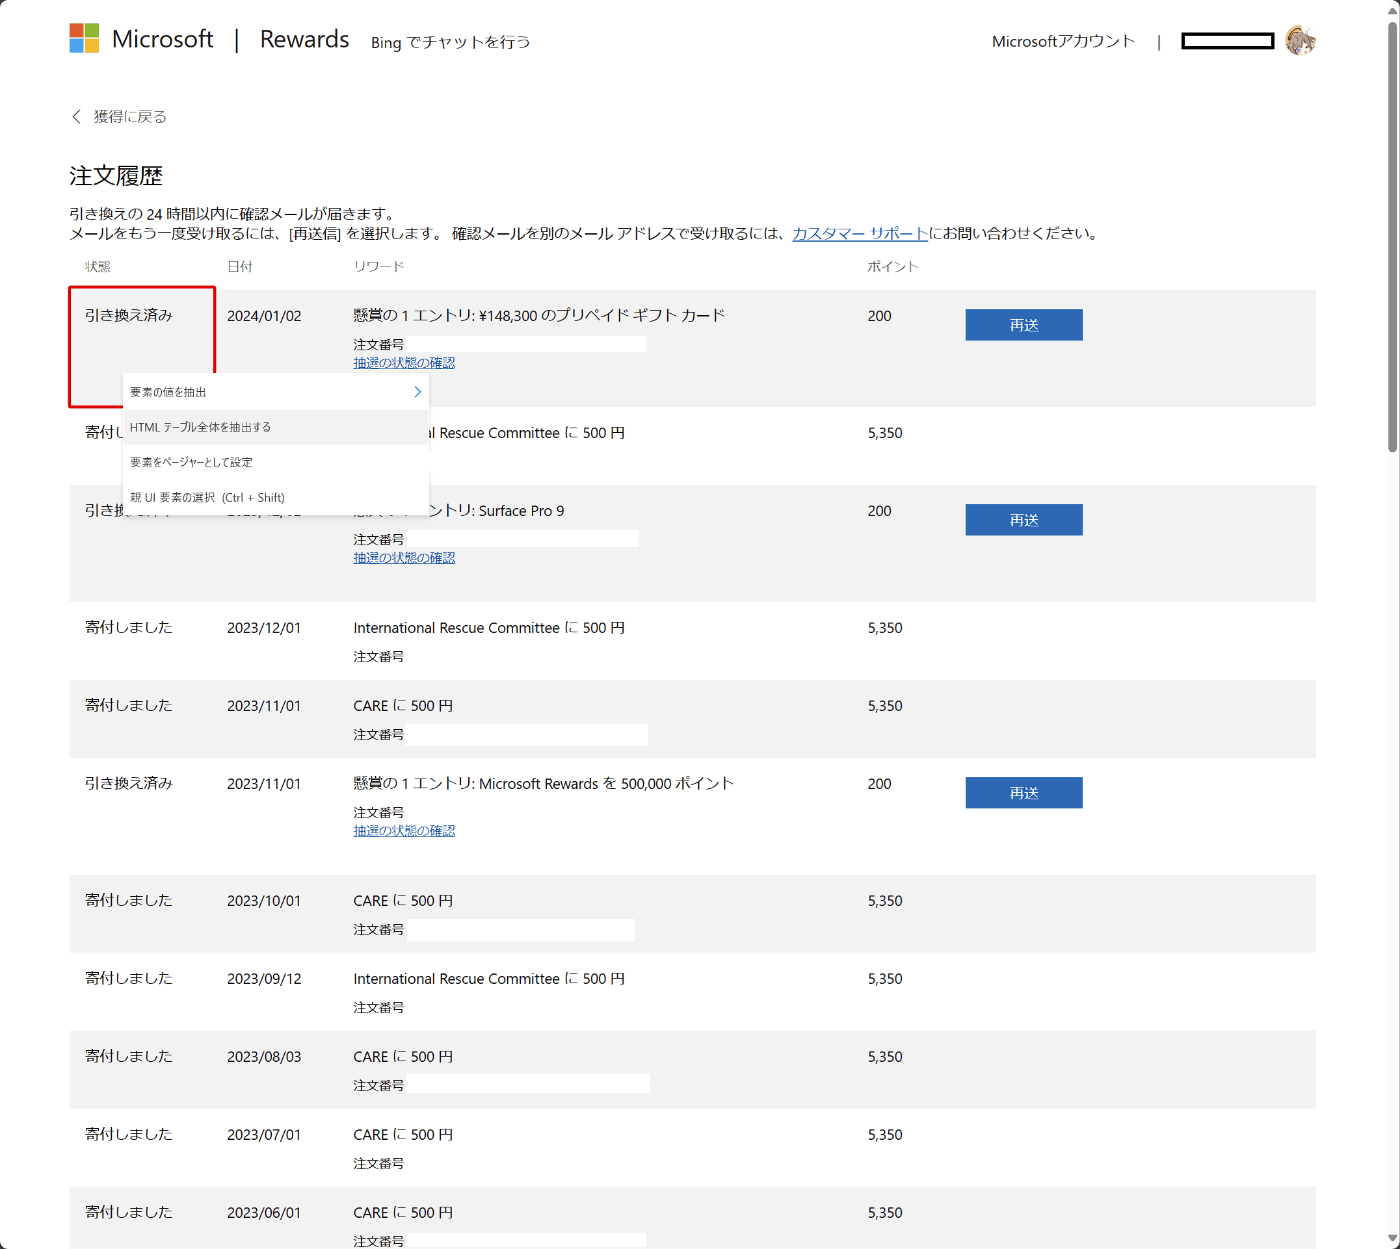Screen dimensions: 1400x1249
Task: Click the 2023/08/03 date cell
Action: (264, 1057)
